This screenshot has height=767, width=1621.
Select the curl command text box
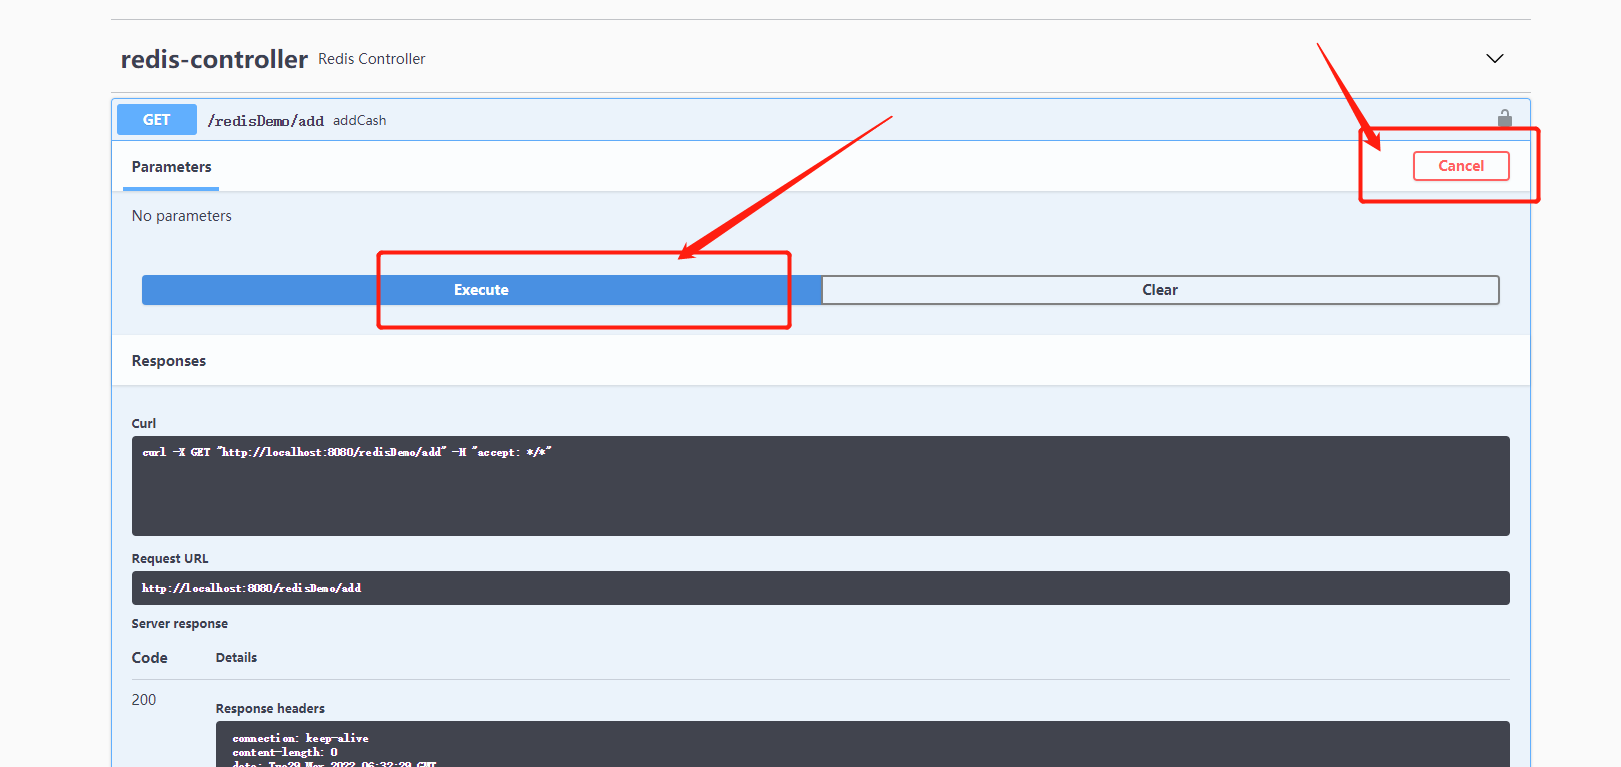pos(820,486)
